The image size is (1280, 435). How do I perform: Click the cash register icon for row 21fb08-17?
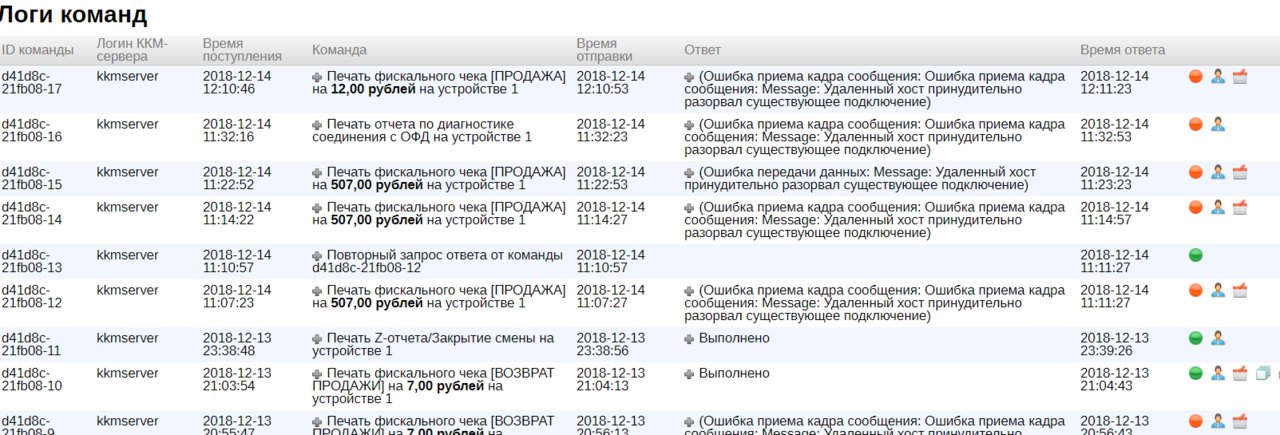(x=1240, y=77)
